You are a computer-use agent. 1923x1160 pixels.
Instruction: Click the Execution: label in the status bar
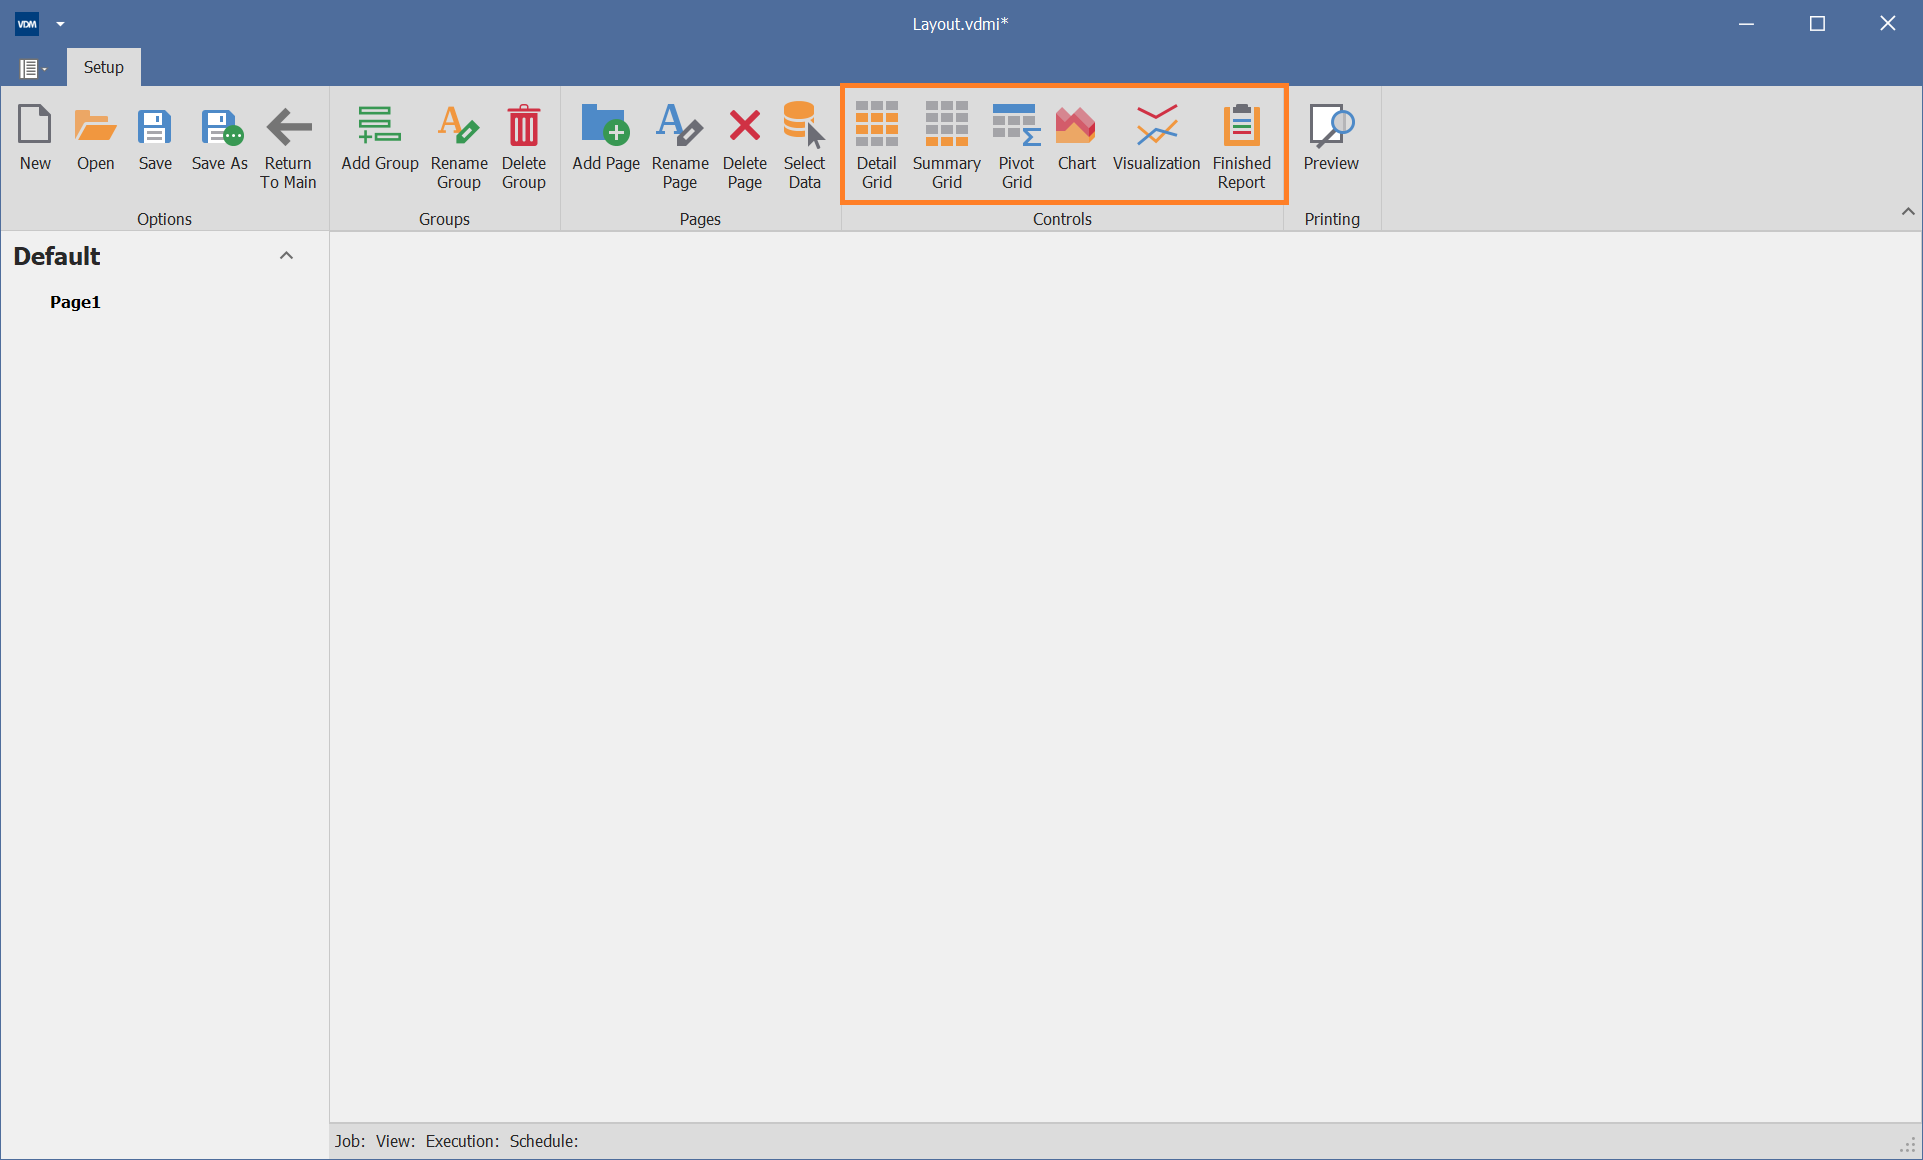(x=462, y=1141)
